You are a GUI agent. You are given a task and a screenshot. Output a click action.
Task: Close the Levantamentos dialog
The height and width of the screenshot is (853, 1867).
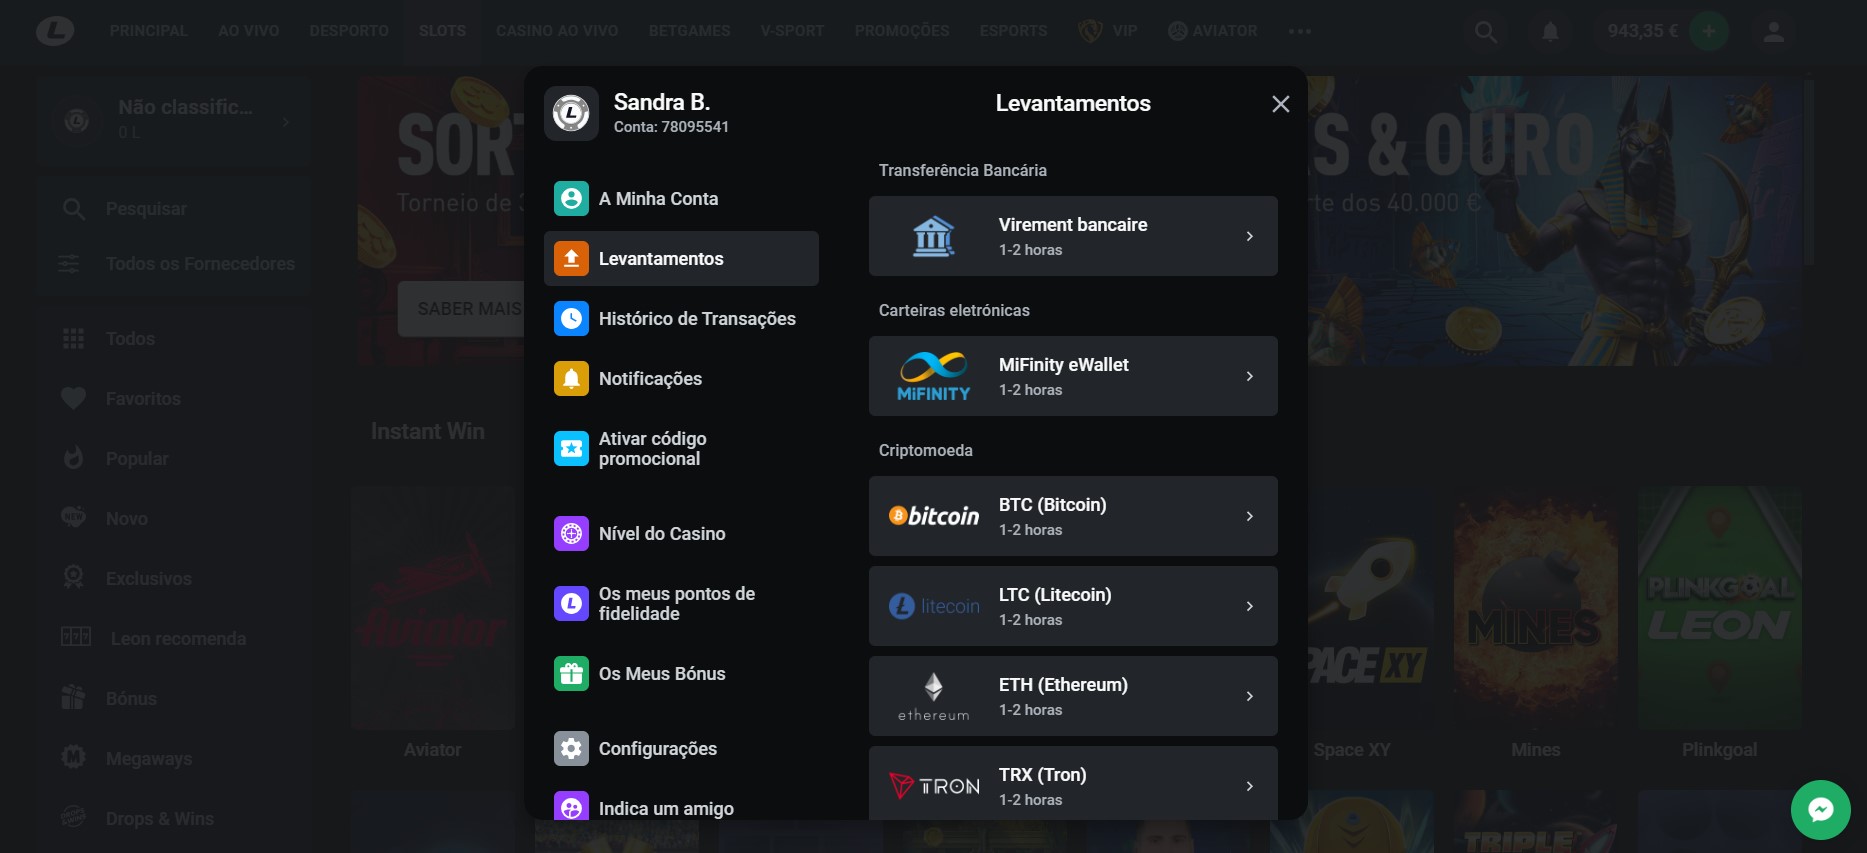[1280, 104]
